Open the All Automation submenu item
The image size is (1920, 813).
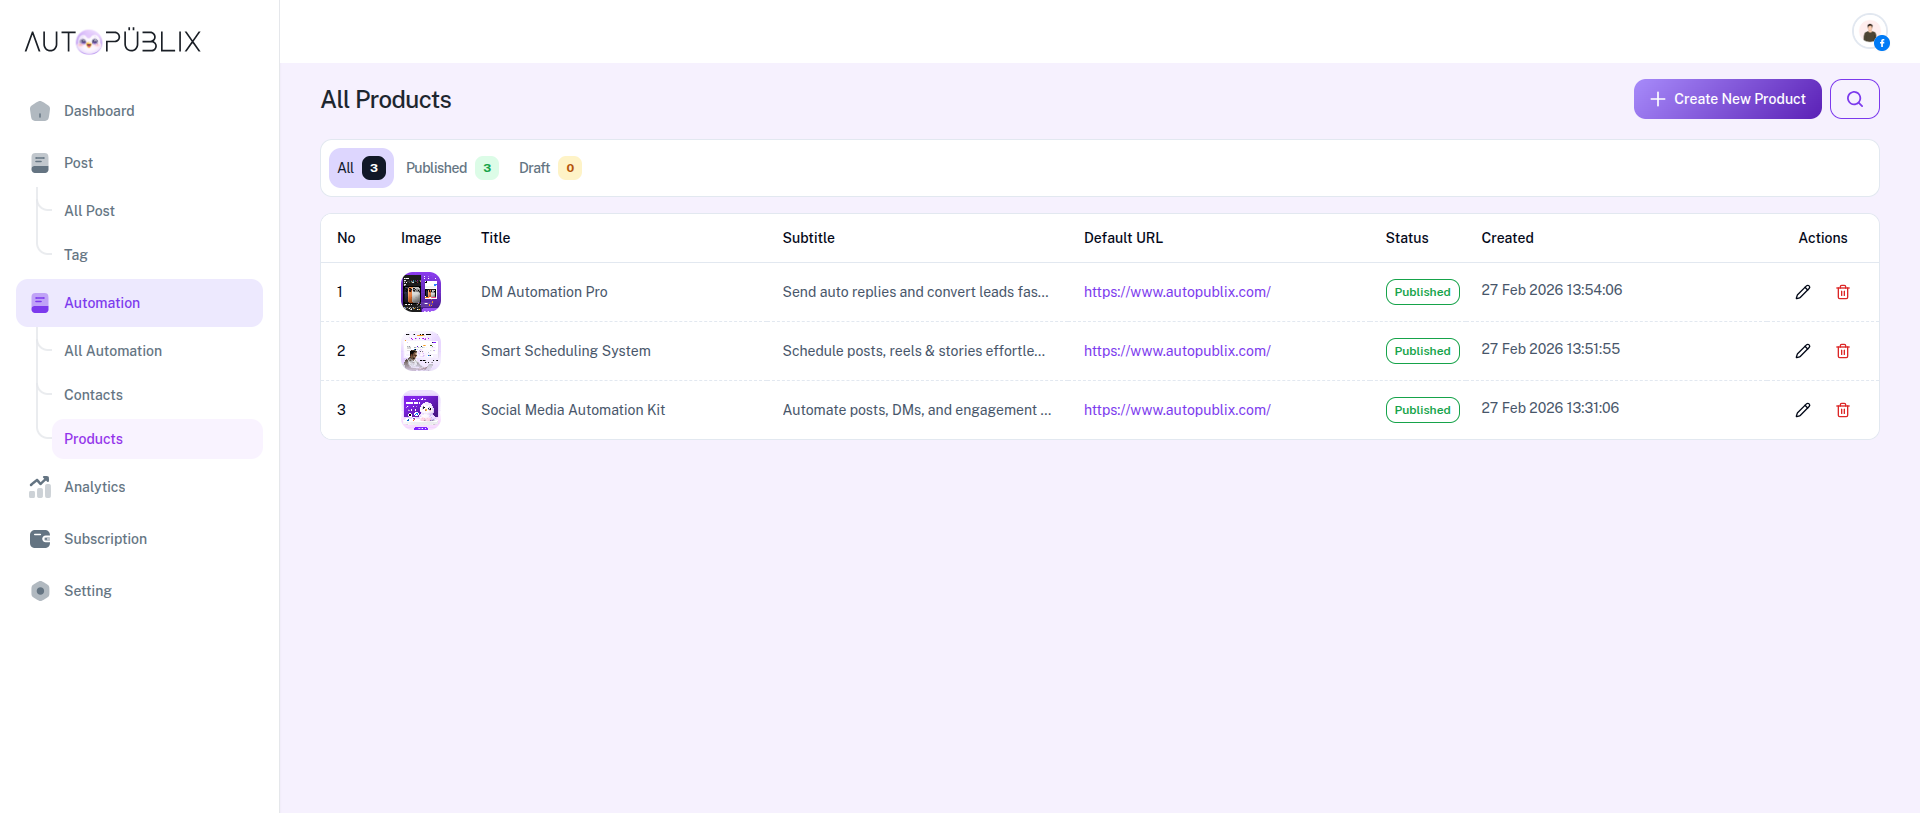pyautogui.click(x=157, y=351)
